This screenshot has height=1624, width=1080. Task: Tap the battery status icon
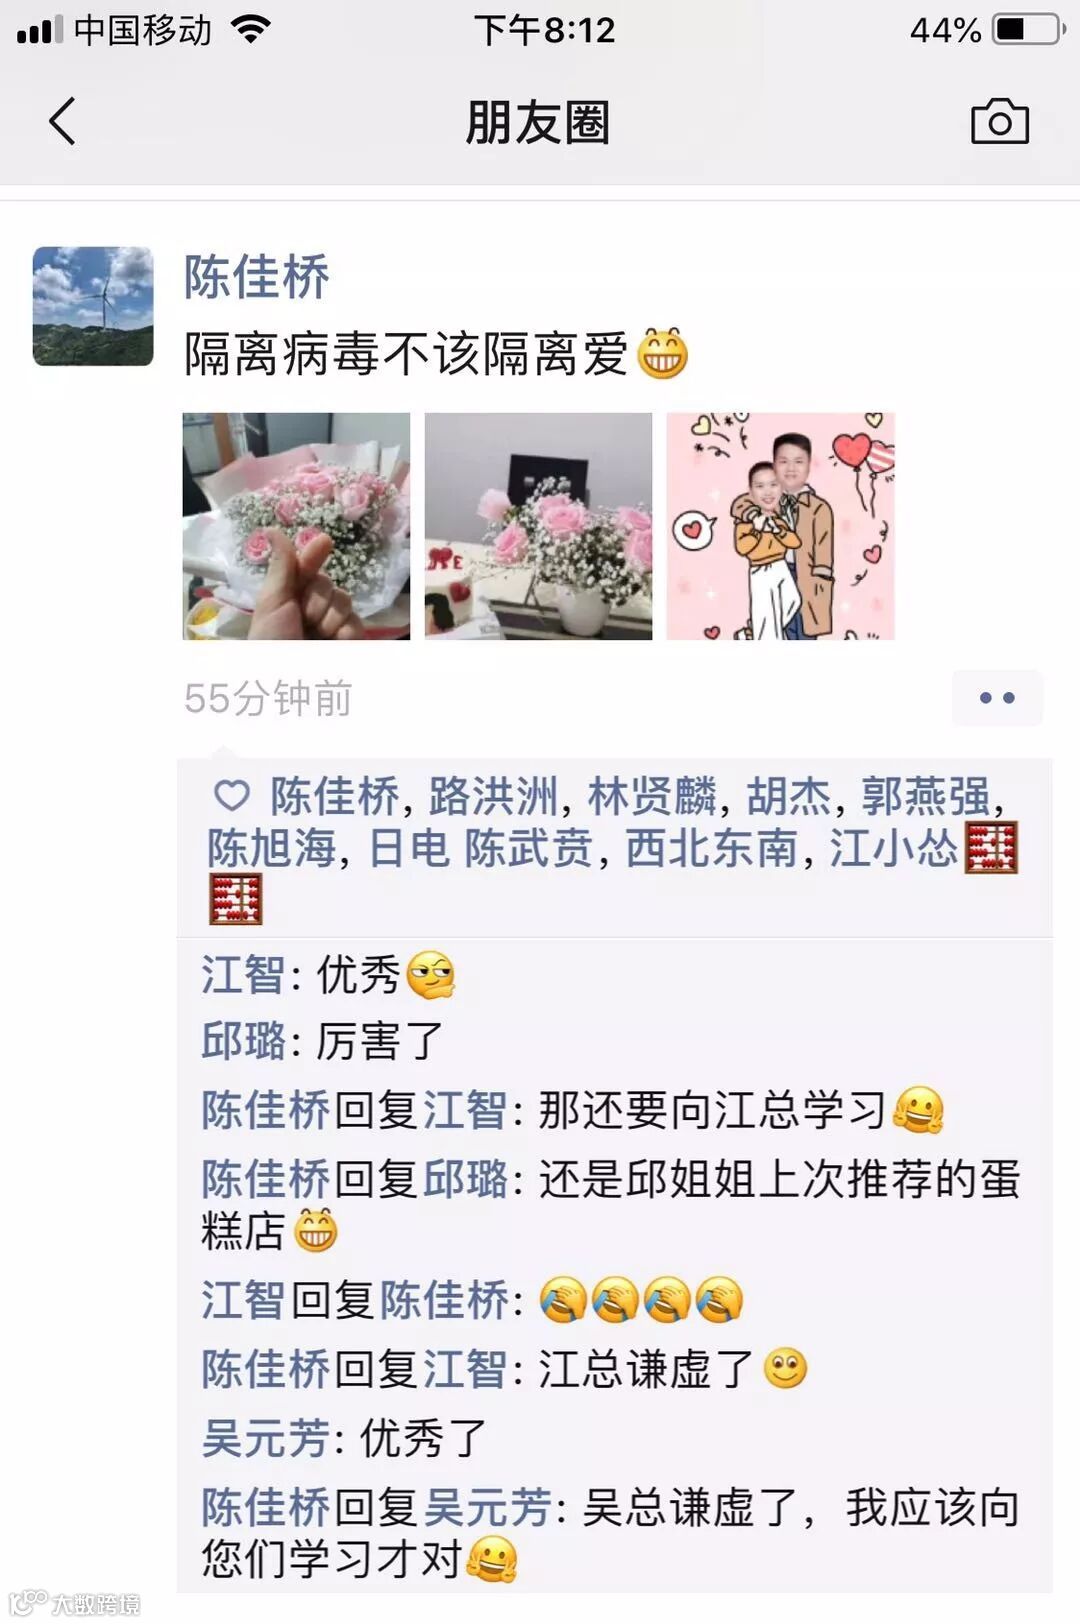pos(1029,29)
